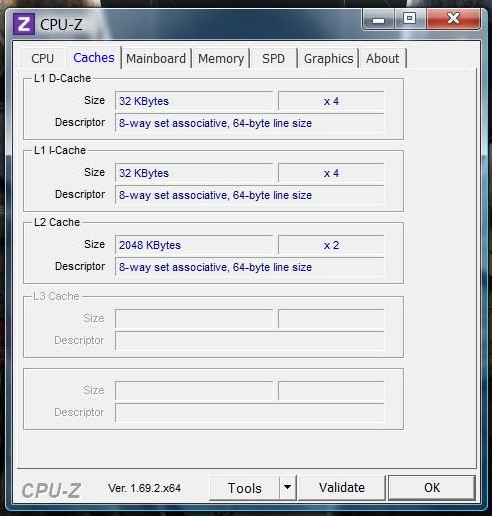Open the SPD tab

(x=273, y=59)
